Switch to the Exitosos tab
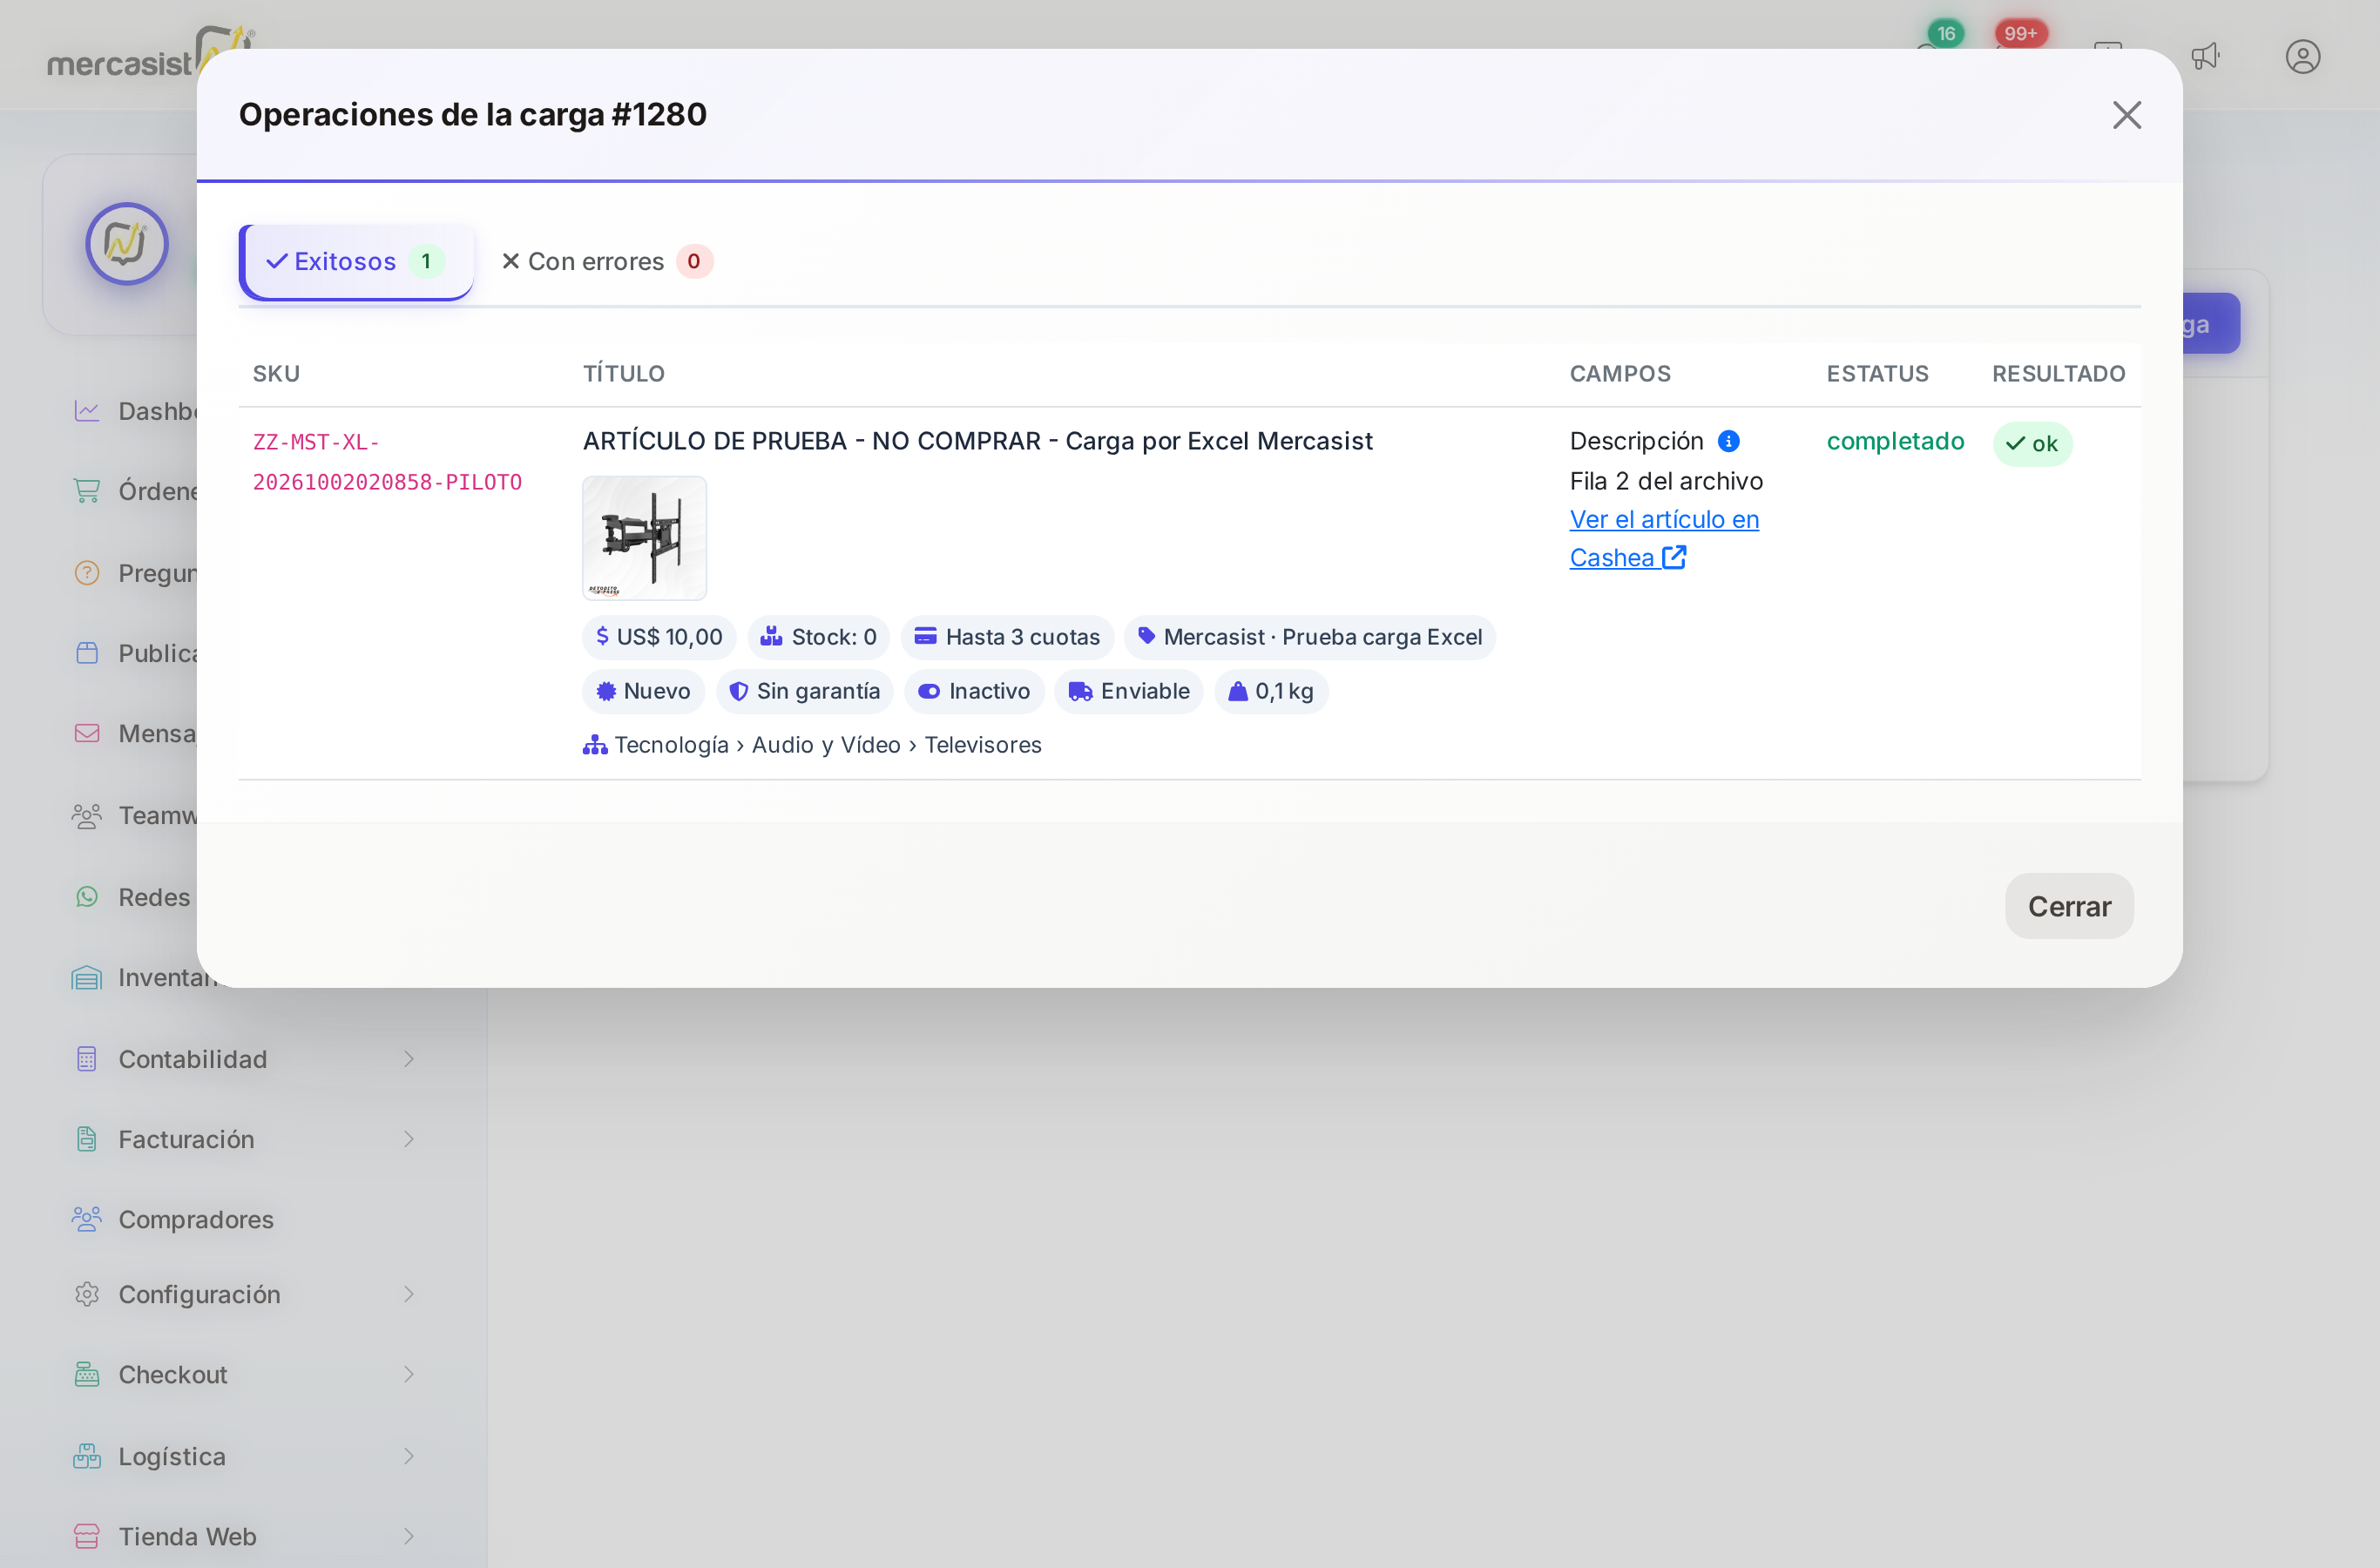The height and width of the screenshot is (1568, 2380). pyautogui.click(x=356, y=261)
